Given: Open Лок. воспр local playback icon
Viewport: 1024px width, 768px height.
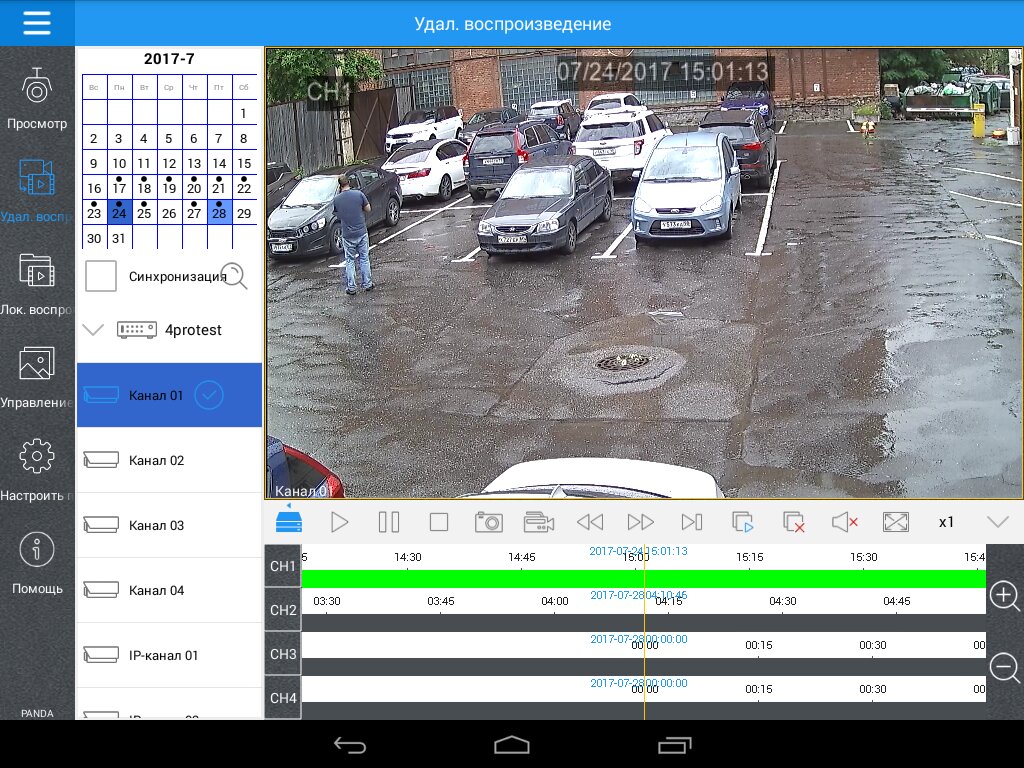Looking at the screenshot, I should click(x=37, y=270).
